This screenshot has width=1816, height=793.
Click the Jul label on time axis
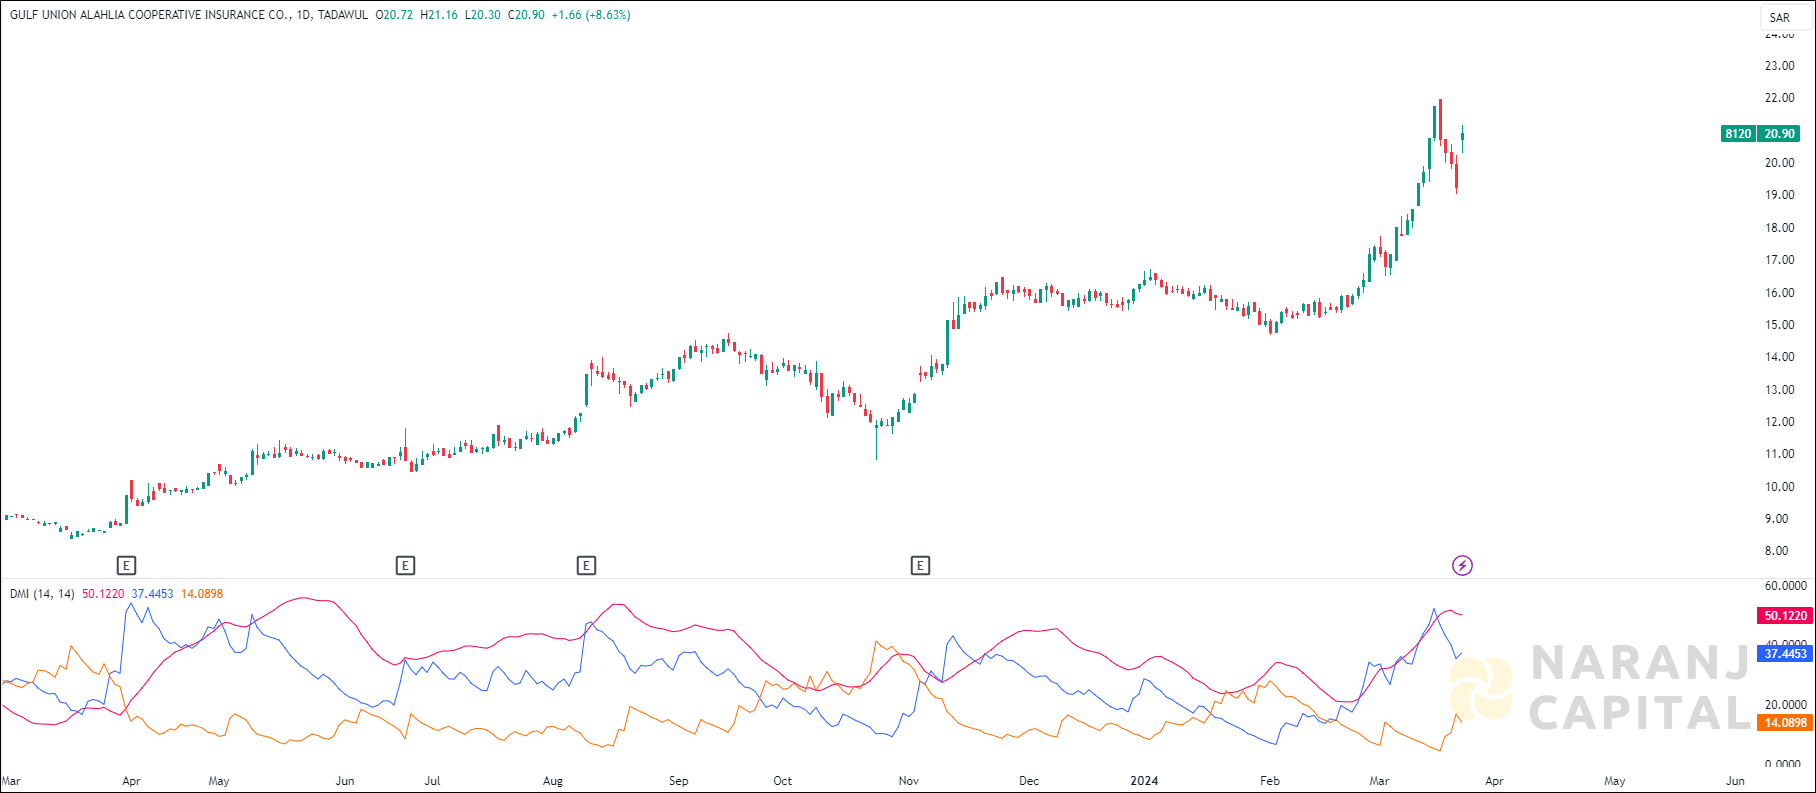(x=432, y=781)
